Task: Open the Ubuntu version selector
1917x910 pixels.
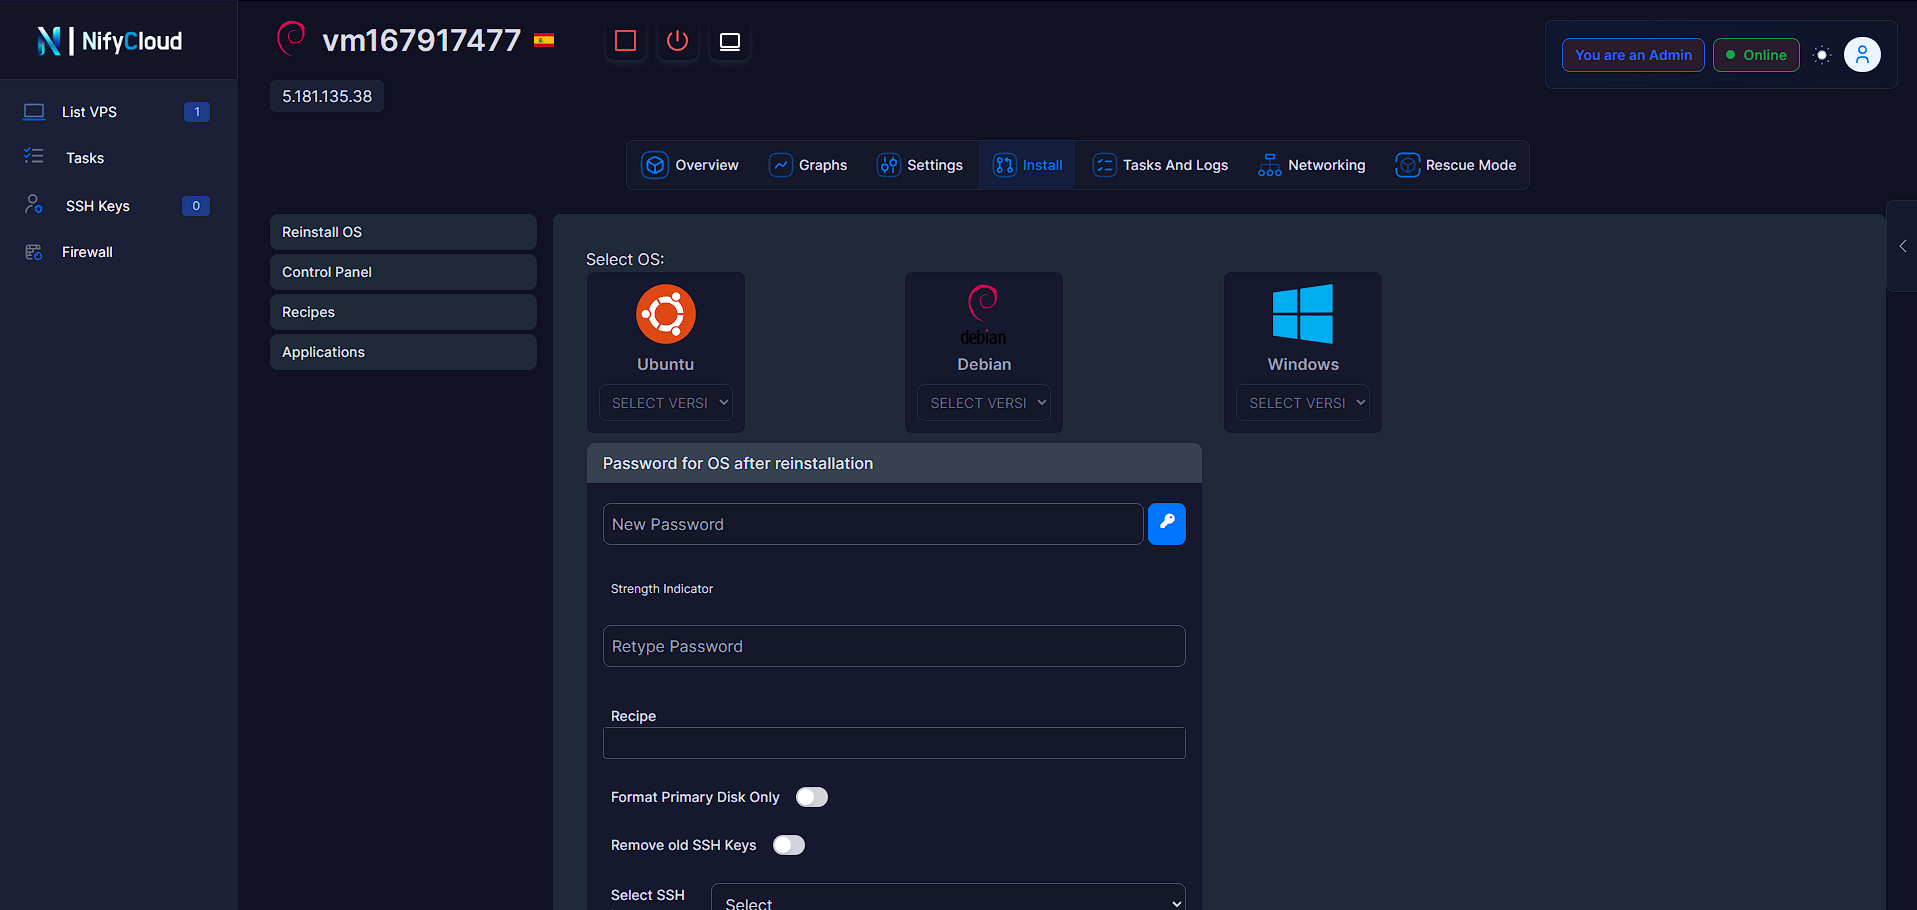Action: 666,402
